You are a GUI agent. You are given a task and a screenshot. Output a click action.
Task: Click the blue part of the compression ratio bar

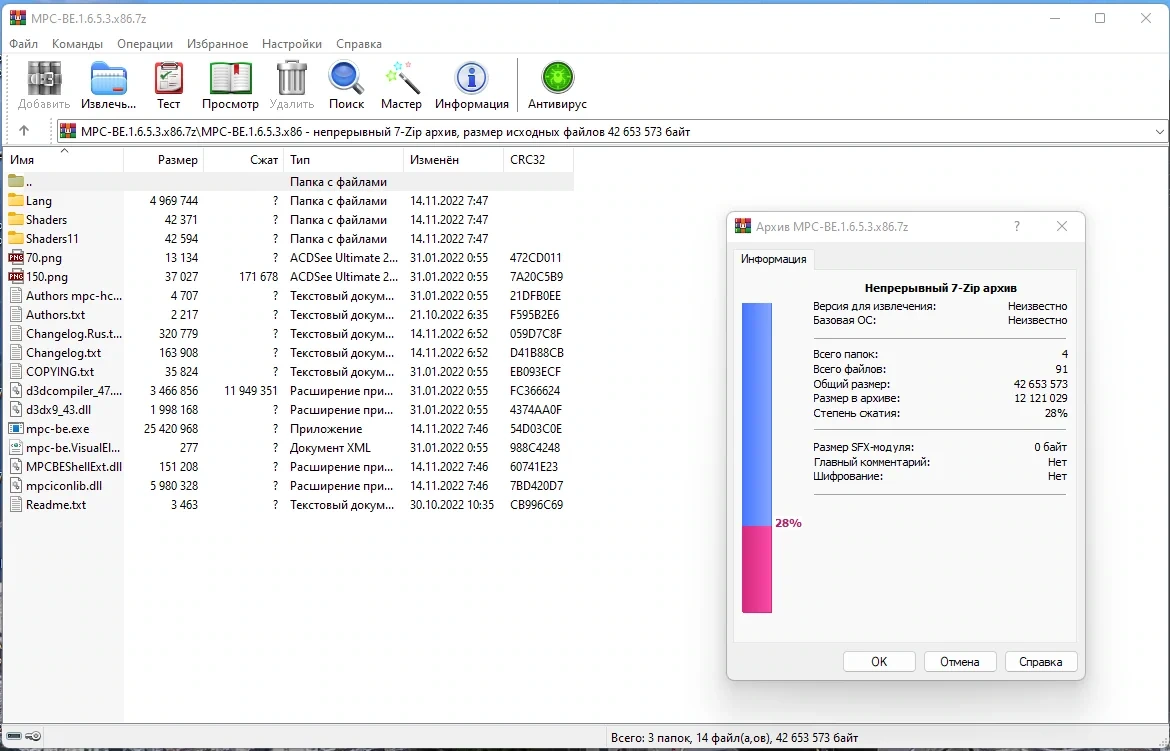coord(757,414)
